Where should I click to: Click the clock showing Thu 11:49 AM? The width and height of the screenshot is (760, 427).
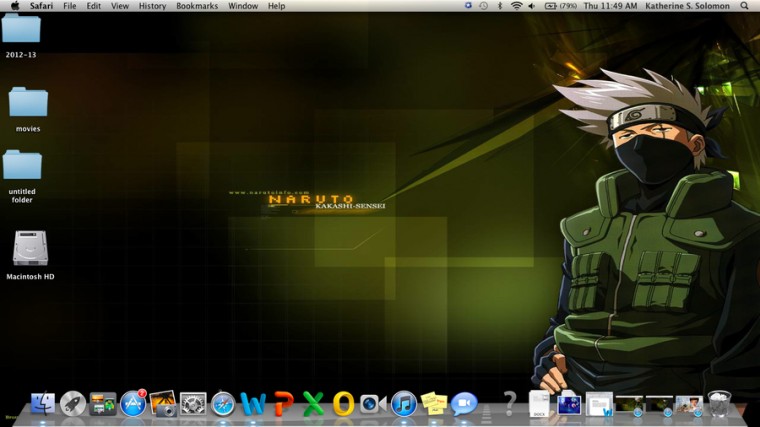(x=610, y=6)
